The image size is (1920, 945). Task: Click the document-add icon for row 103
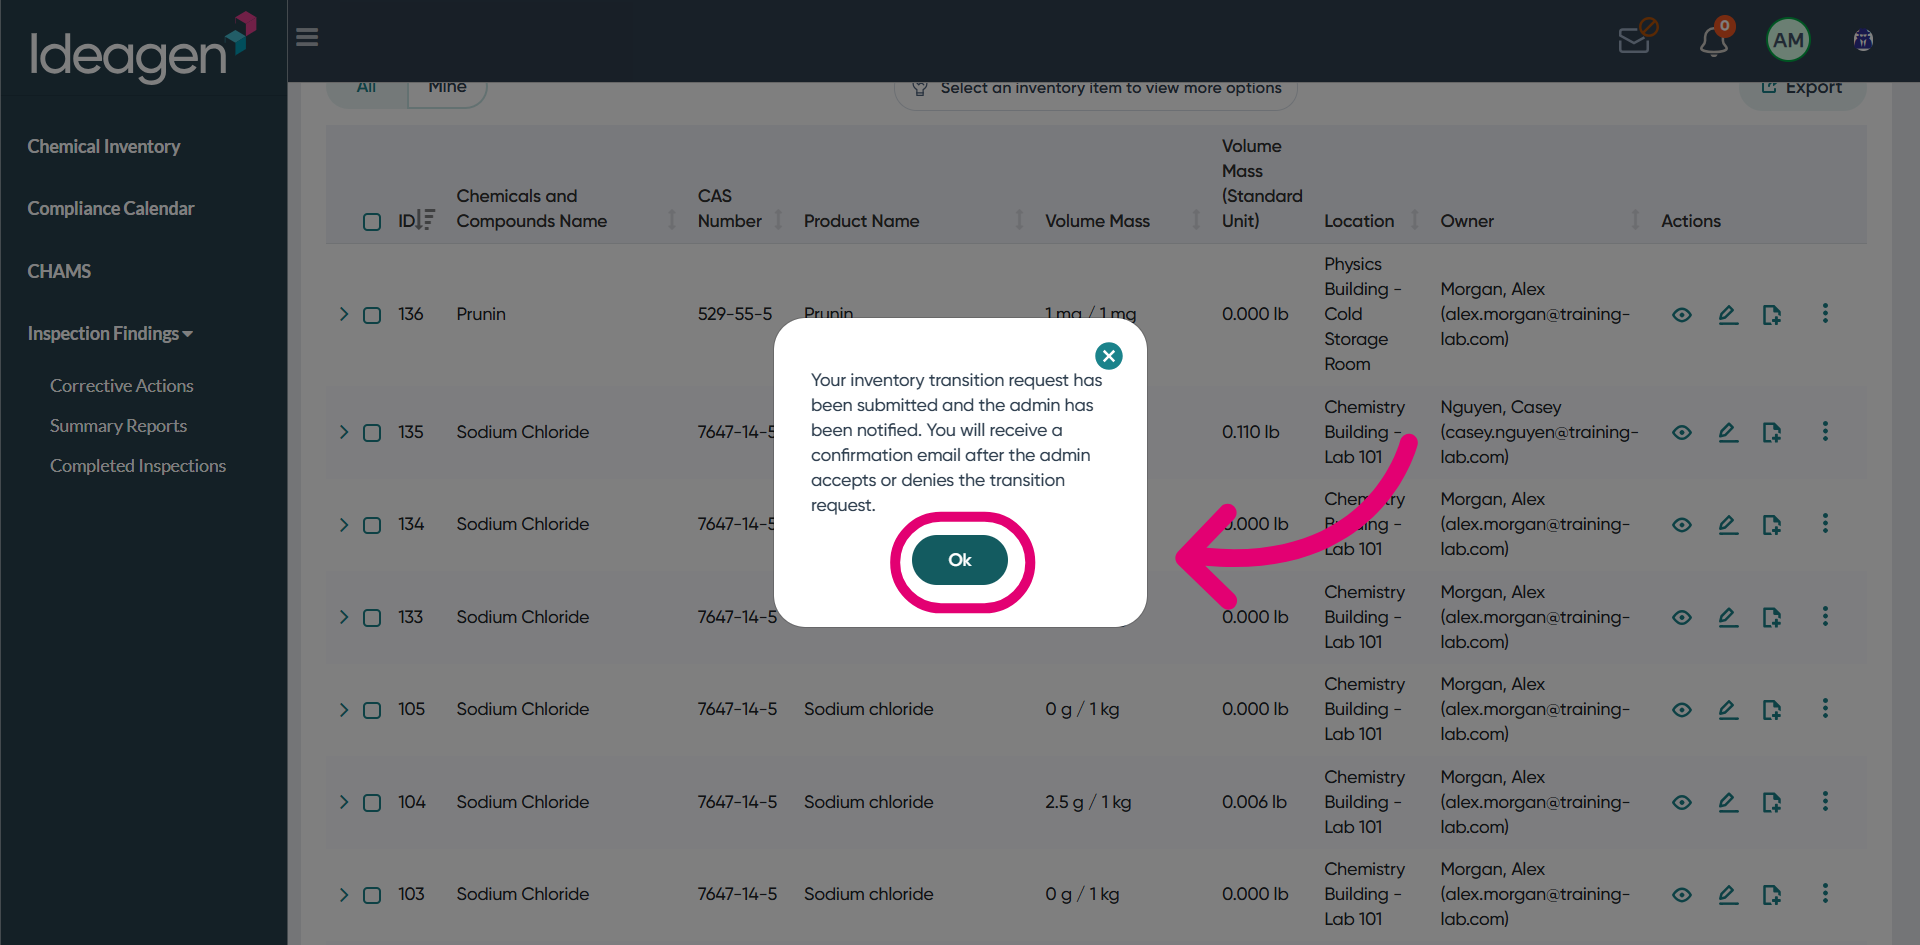click(1772, 896)
